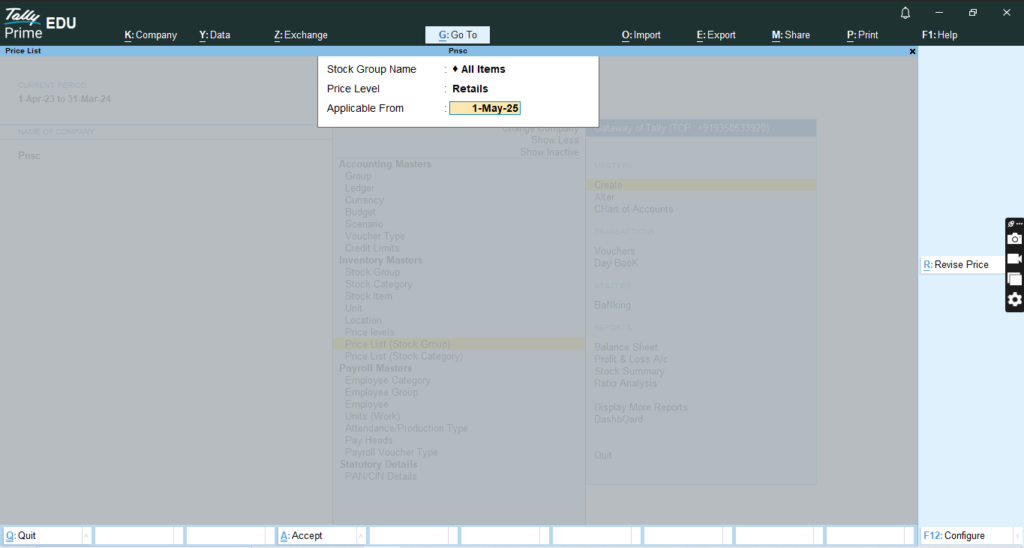Open the Y: Data menu
Image resolution: width=1024 pixels, height=548 pixels.
pyautogui.click(x=215, y=35)
